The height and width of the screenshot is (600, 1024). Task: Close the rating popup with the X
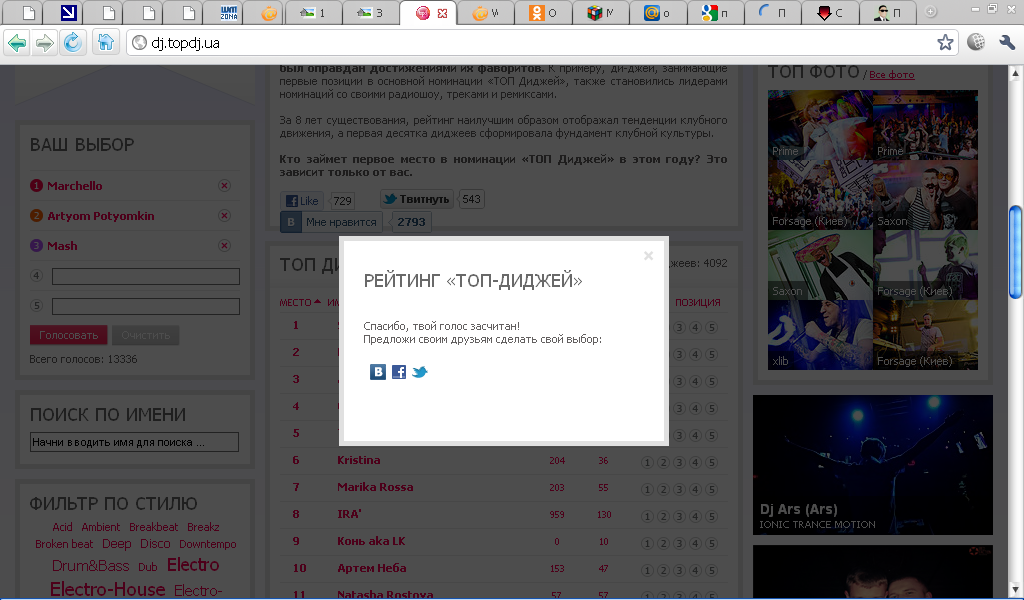[648, 256]
